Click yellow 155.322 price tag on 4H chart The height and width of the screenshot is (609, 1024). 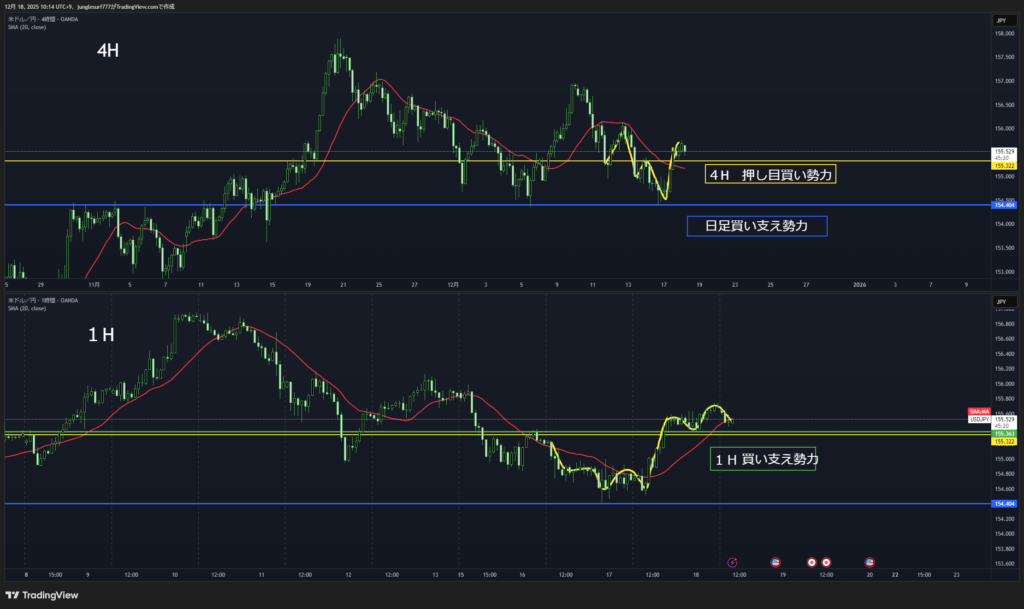point(1003,166)
